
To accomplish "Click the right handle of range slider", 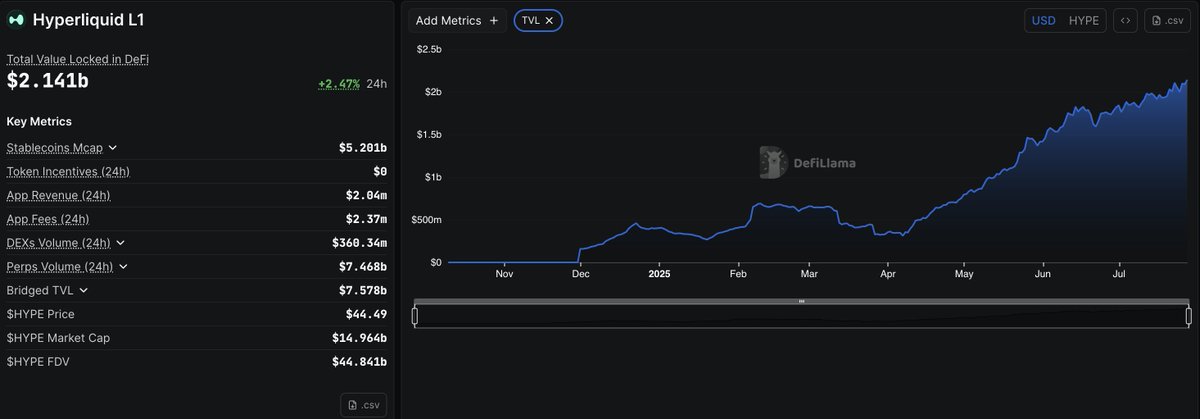I will 1189,316.
